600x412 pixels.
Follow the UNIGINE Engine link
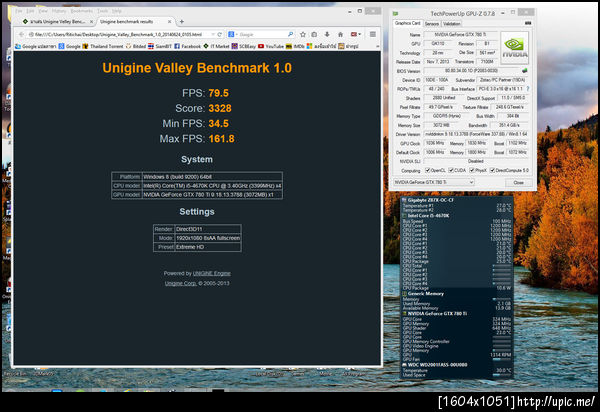click(212, 273)
